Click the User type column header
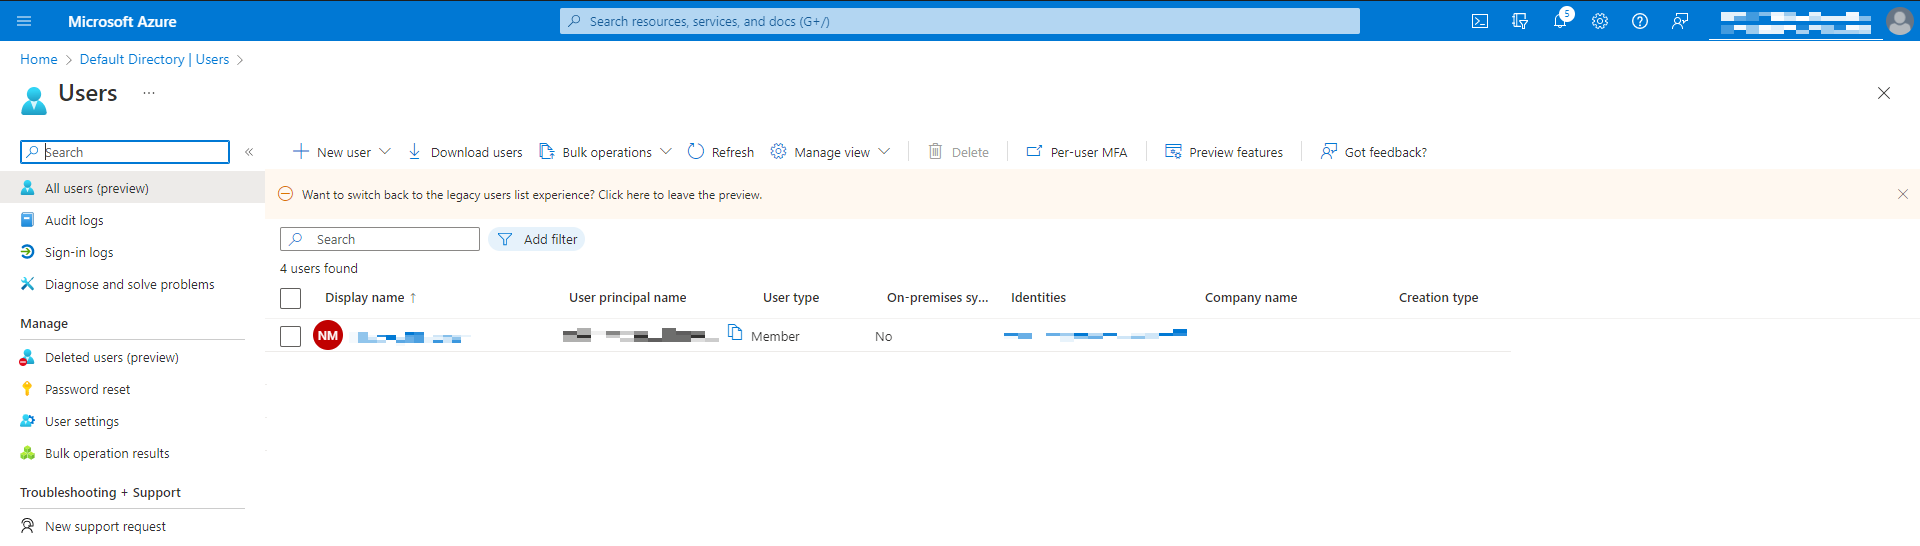Viewport: 1920px width, 546px height. (x=791, y=298)
